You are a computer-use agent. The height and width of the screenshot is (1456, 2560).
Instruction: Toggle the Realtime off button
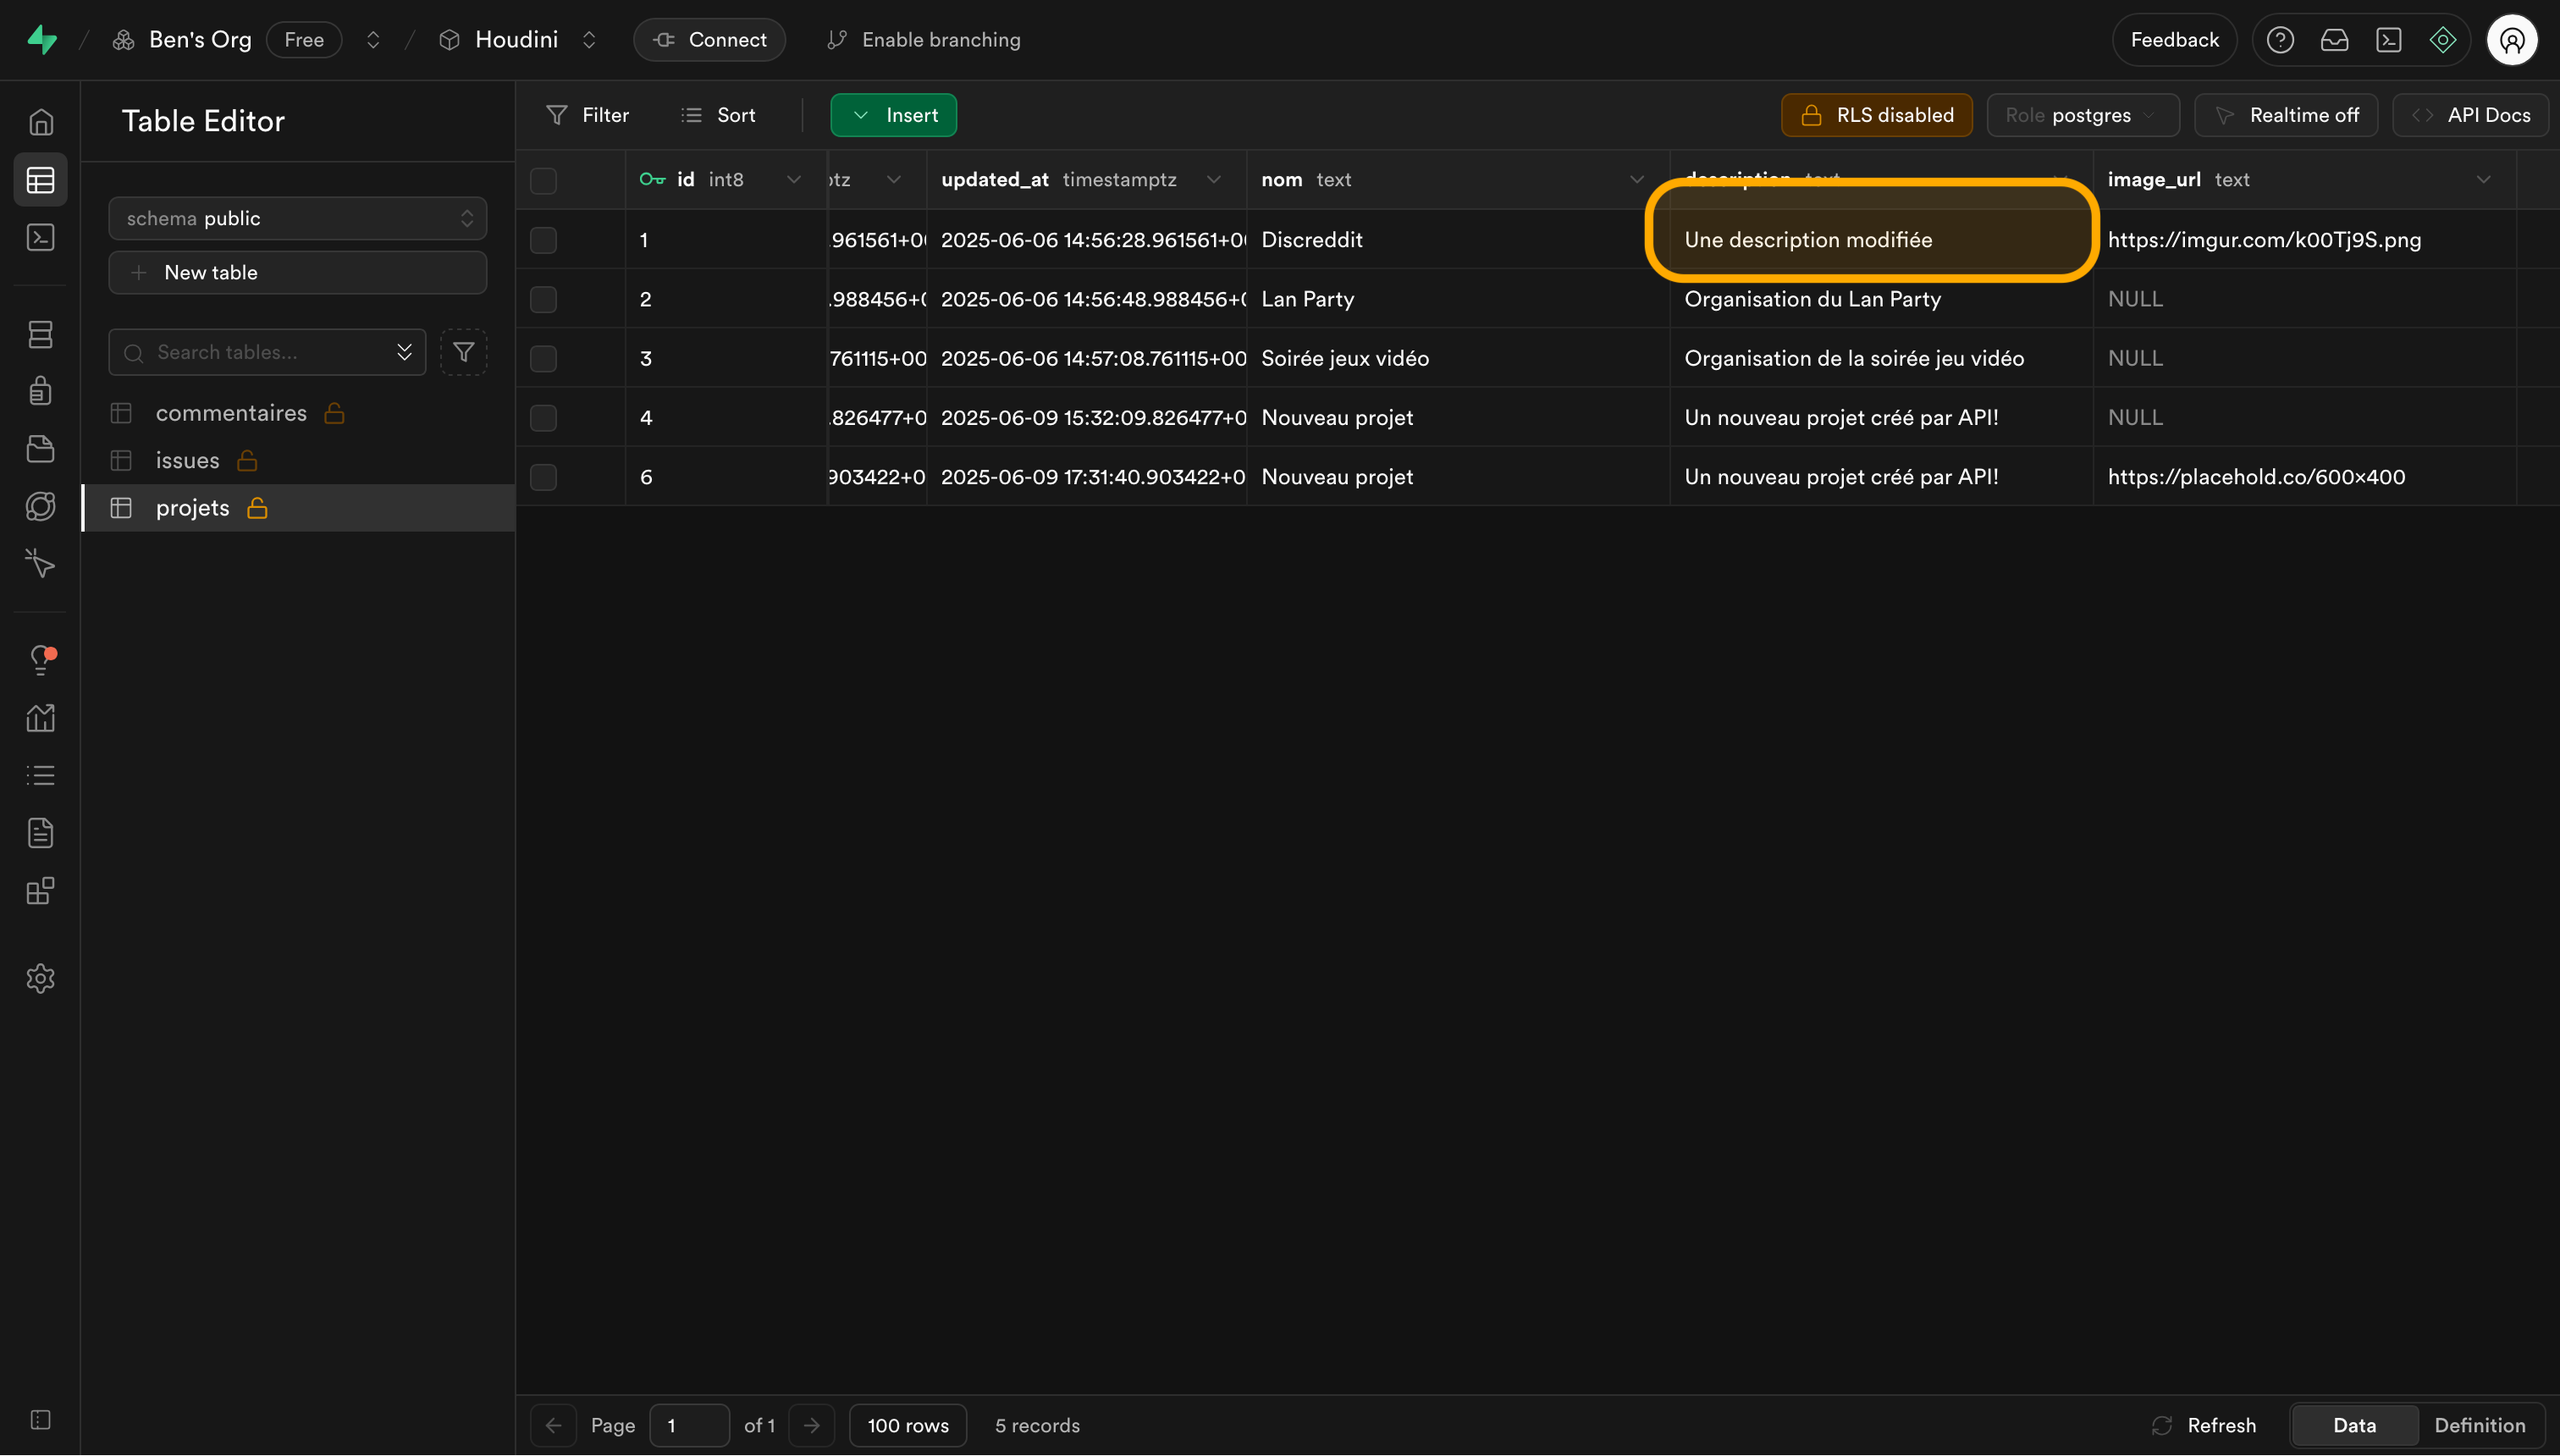[x=2286, y=115]
